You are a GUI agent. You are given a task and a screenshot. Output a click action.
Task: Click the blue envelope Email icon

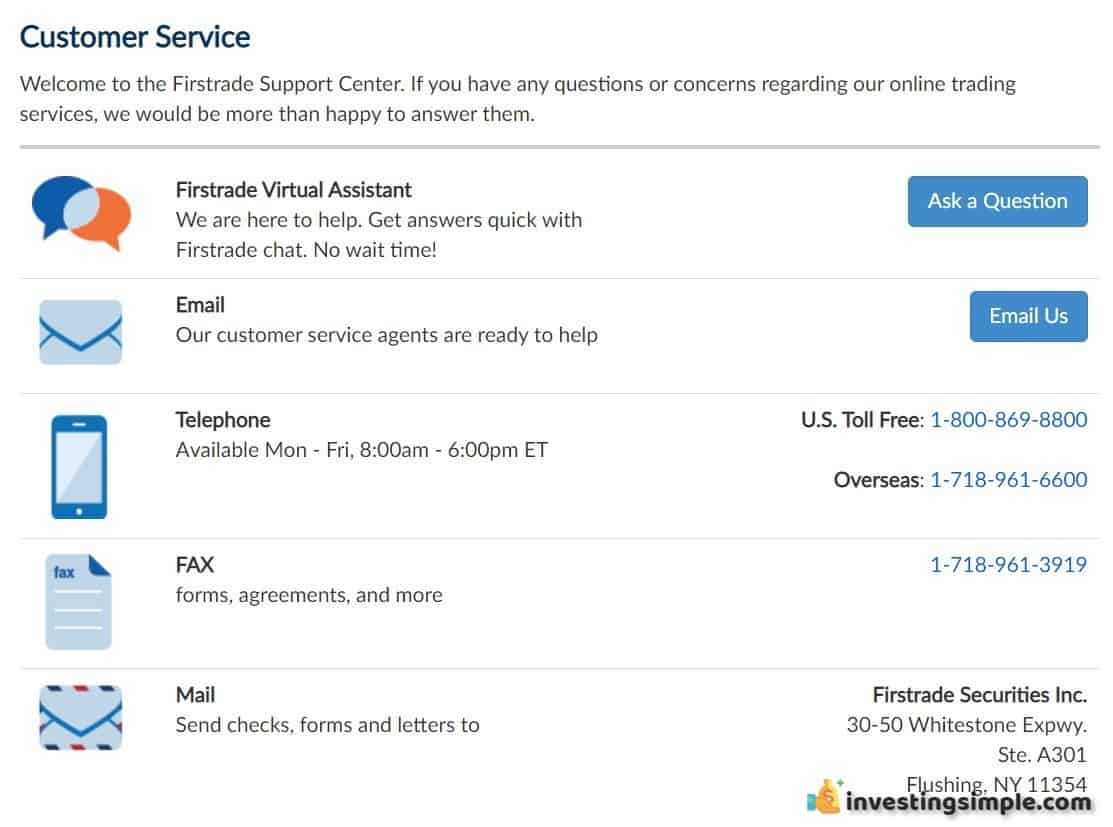[80, 332]
